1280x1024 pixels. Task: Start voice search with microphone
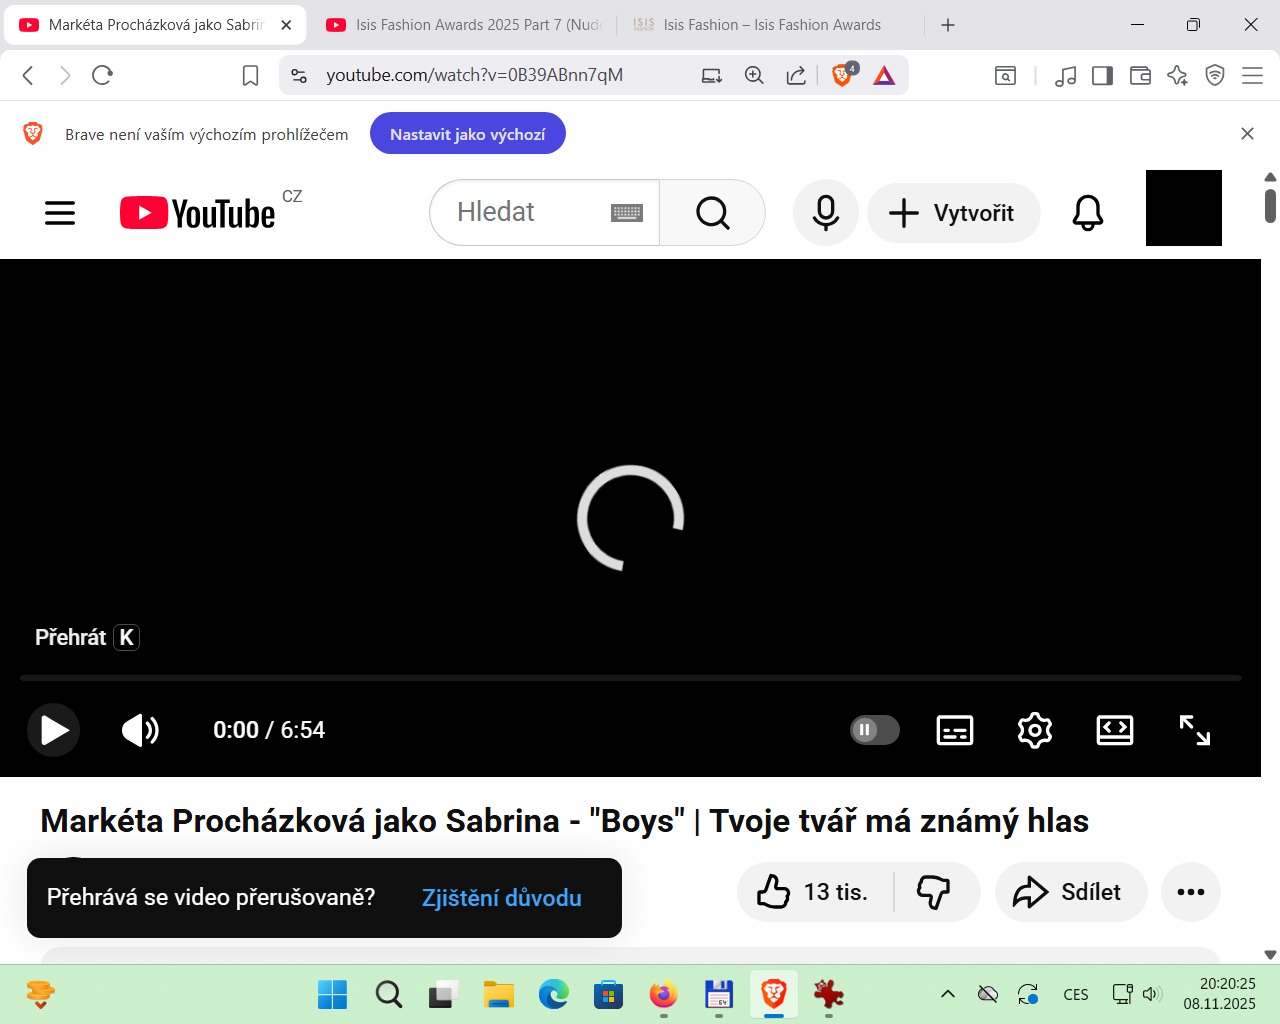[825, 213]
